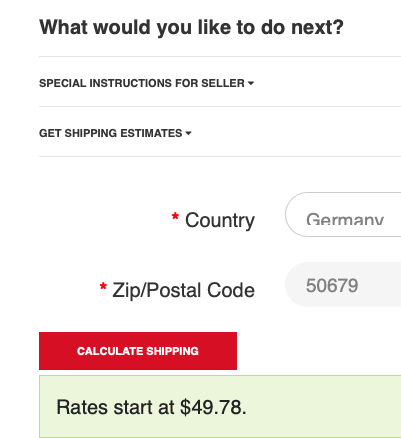Click the green rates notification box

coord(220,407)
